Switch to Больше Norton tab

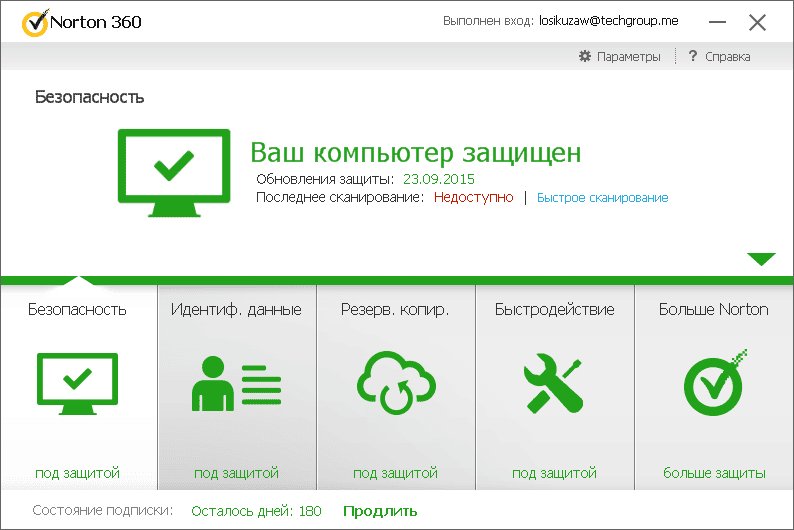pyautogui.click(x=713, y=309)
